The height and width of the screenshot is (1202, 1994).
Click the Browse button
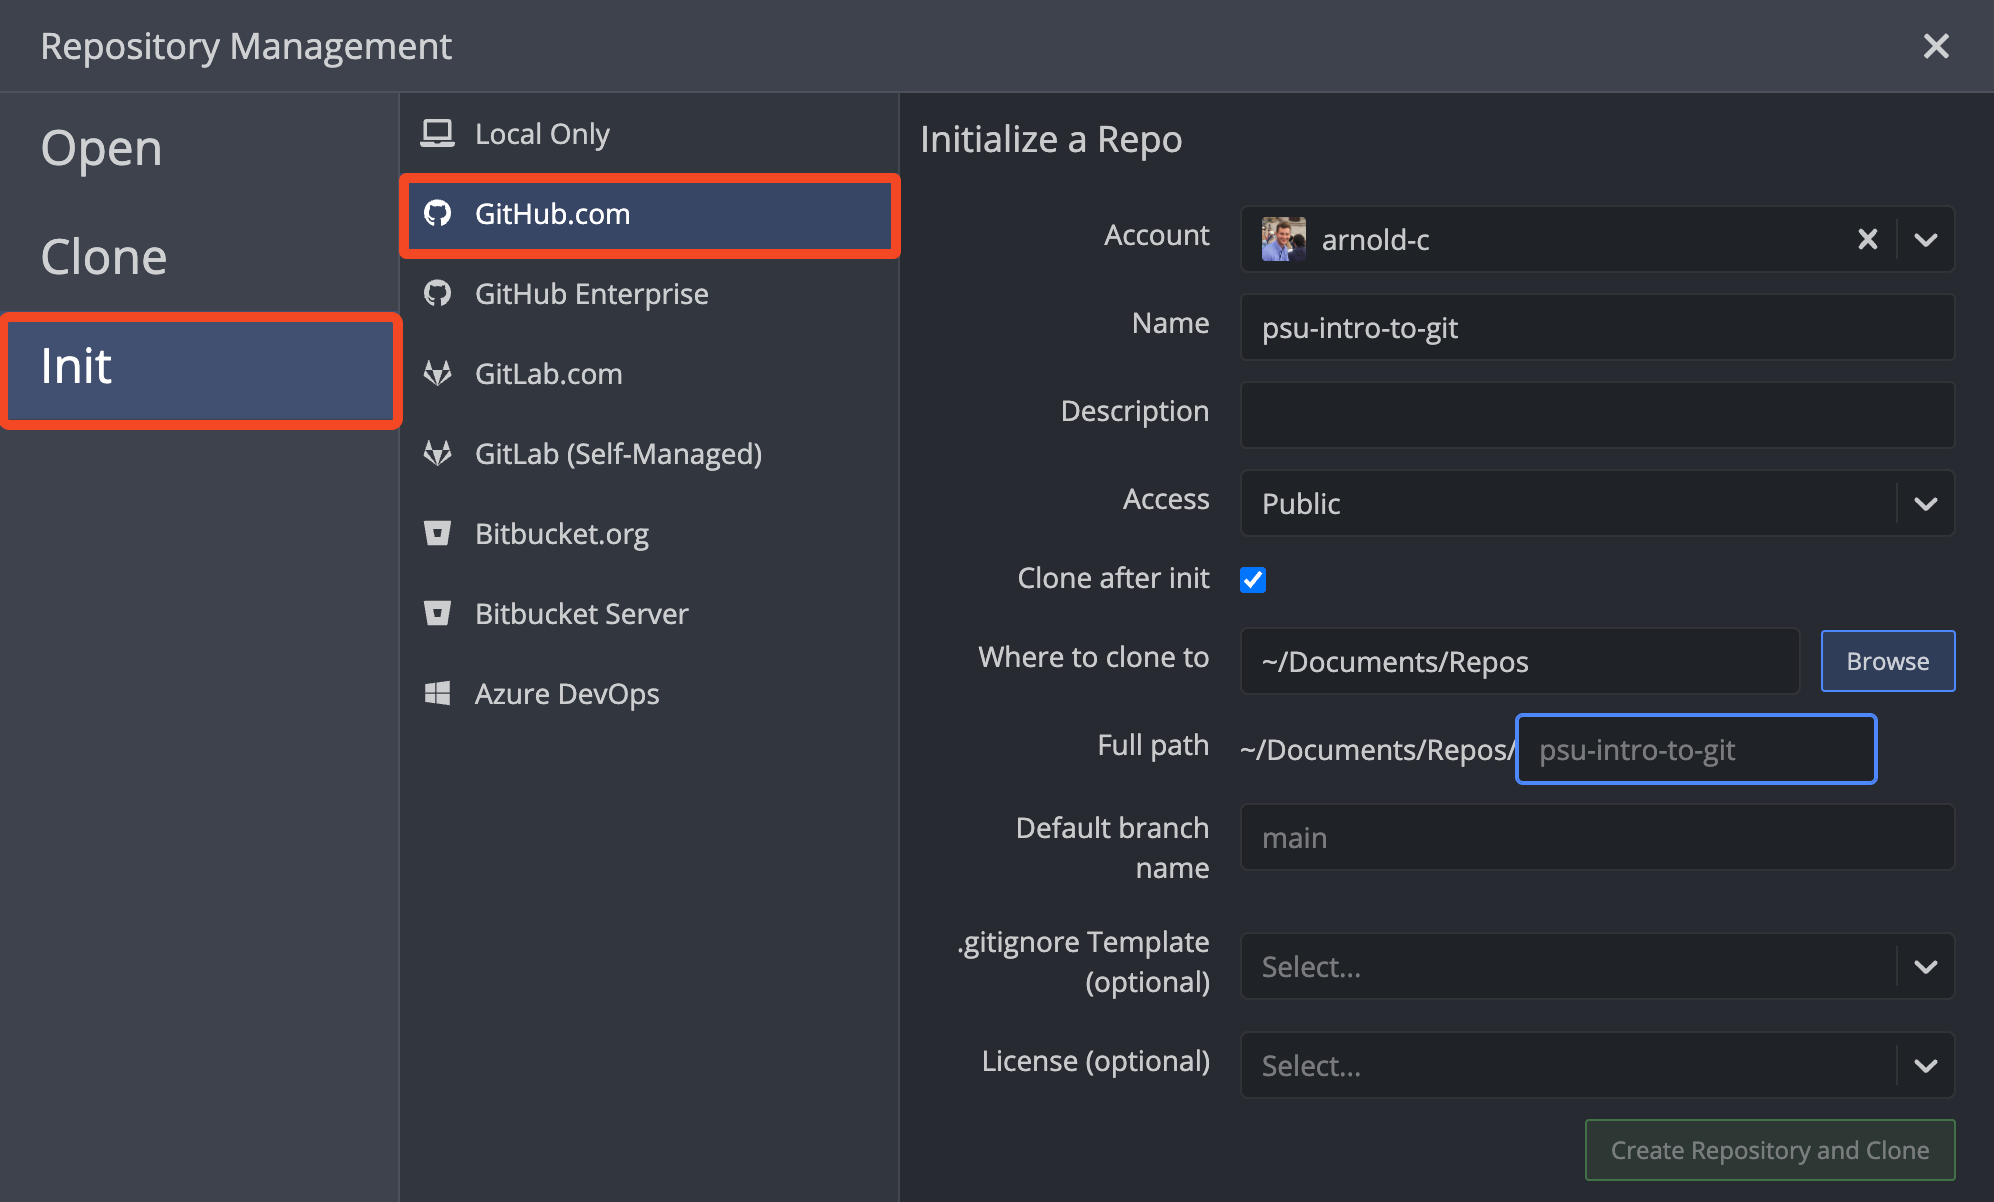pos(1887,661)
